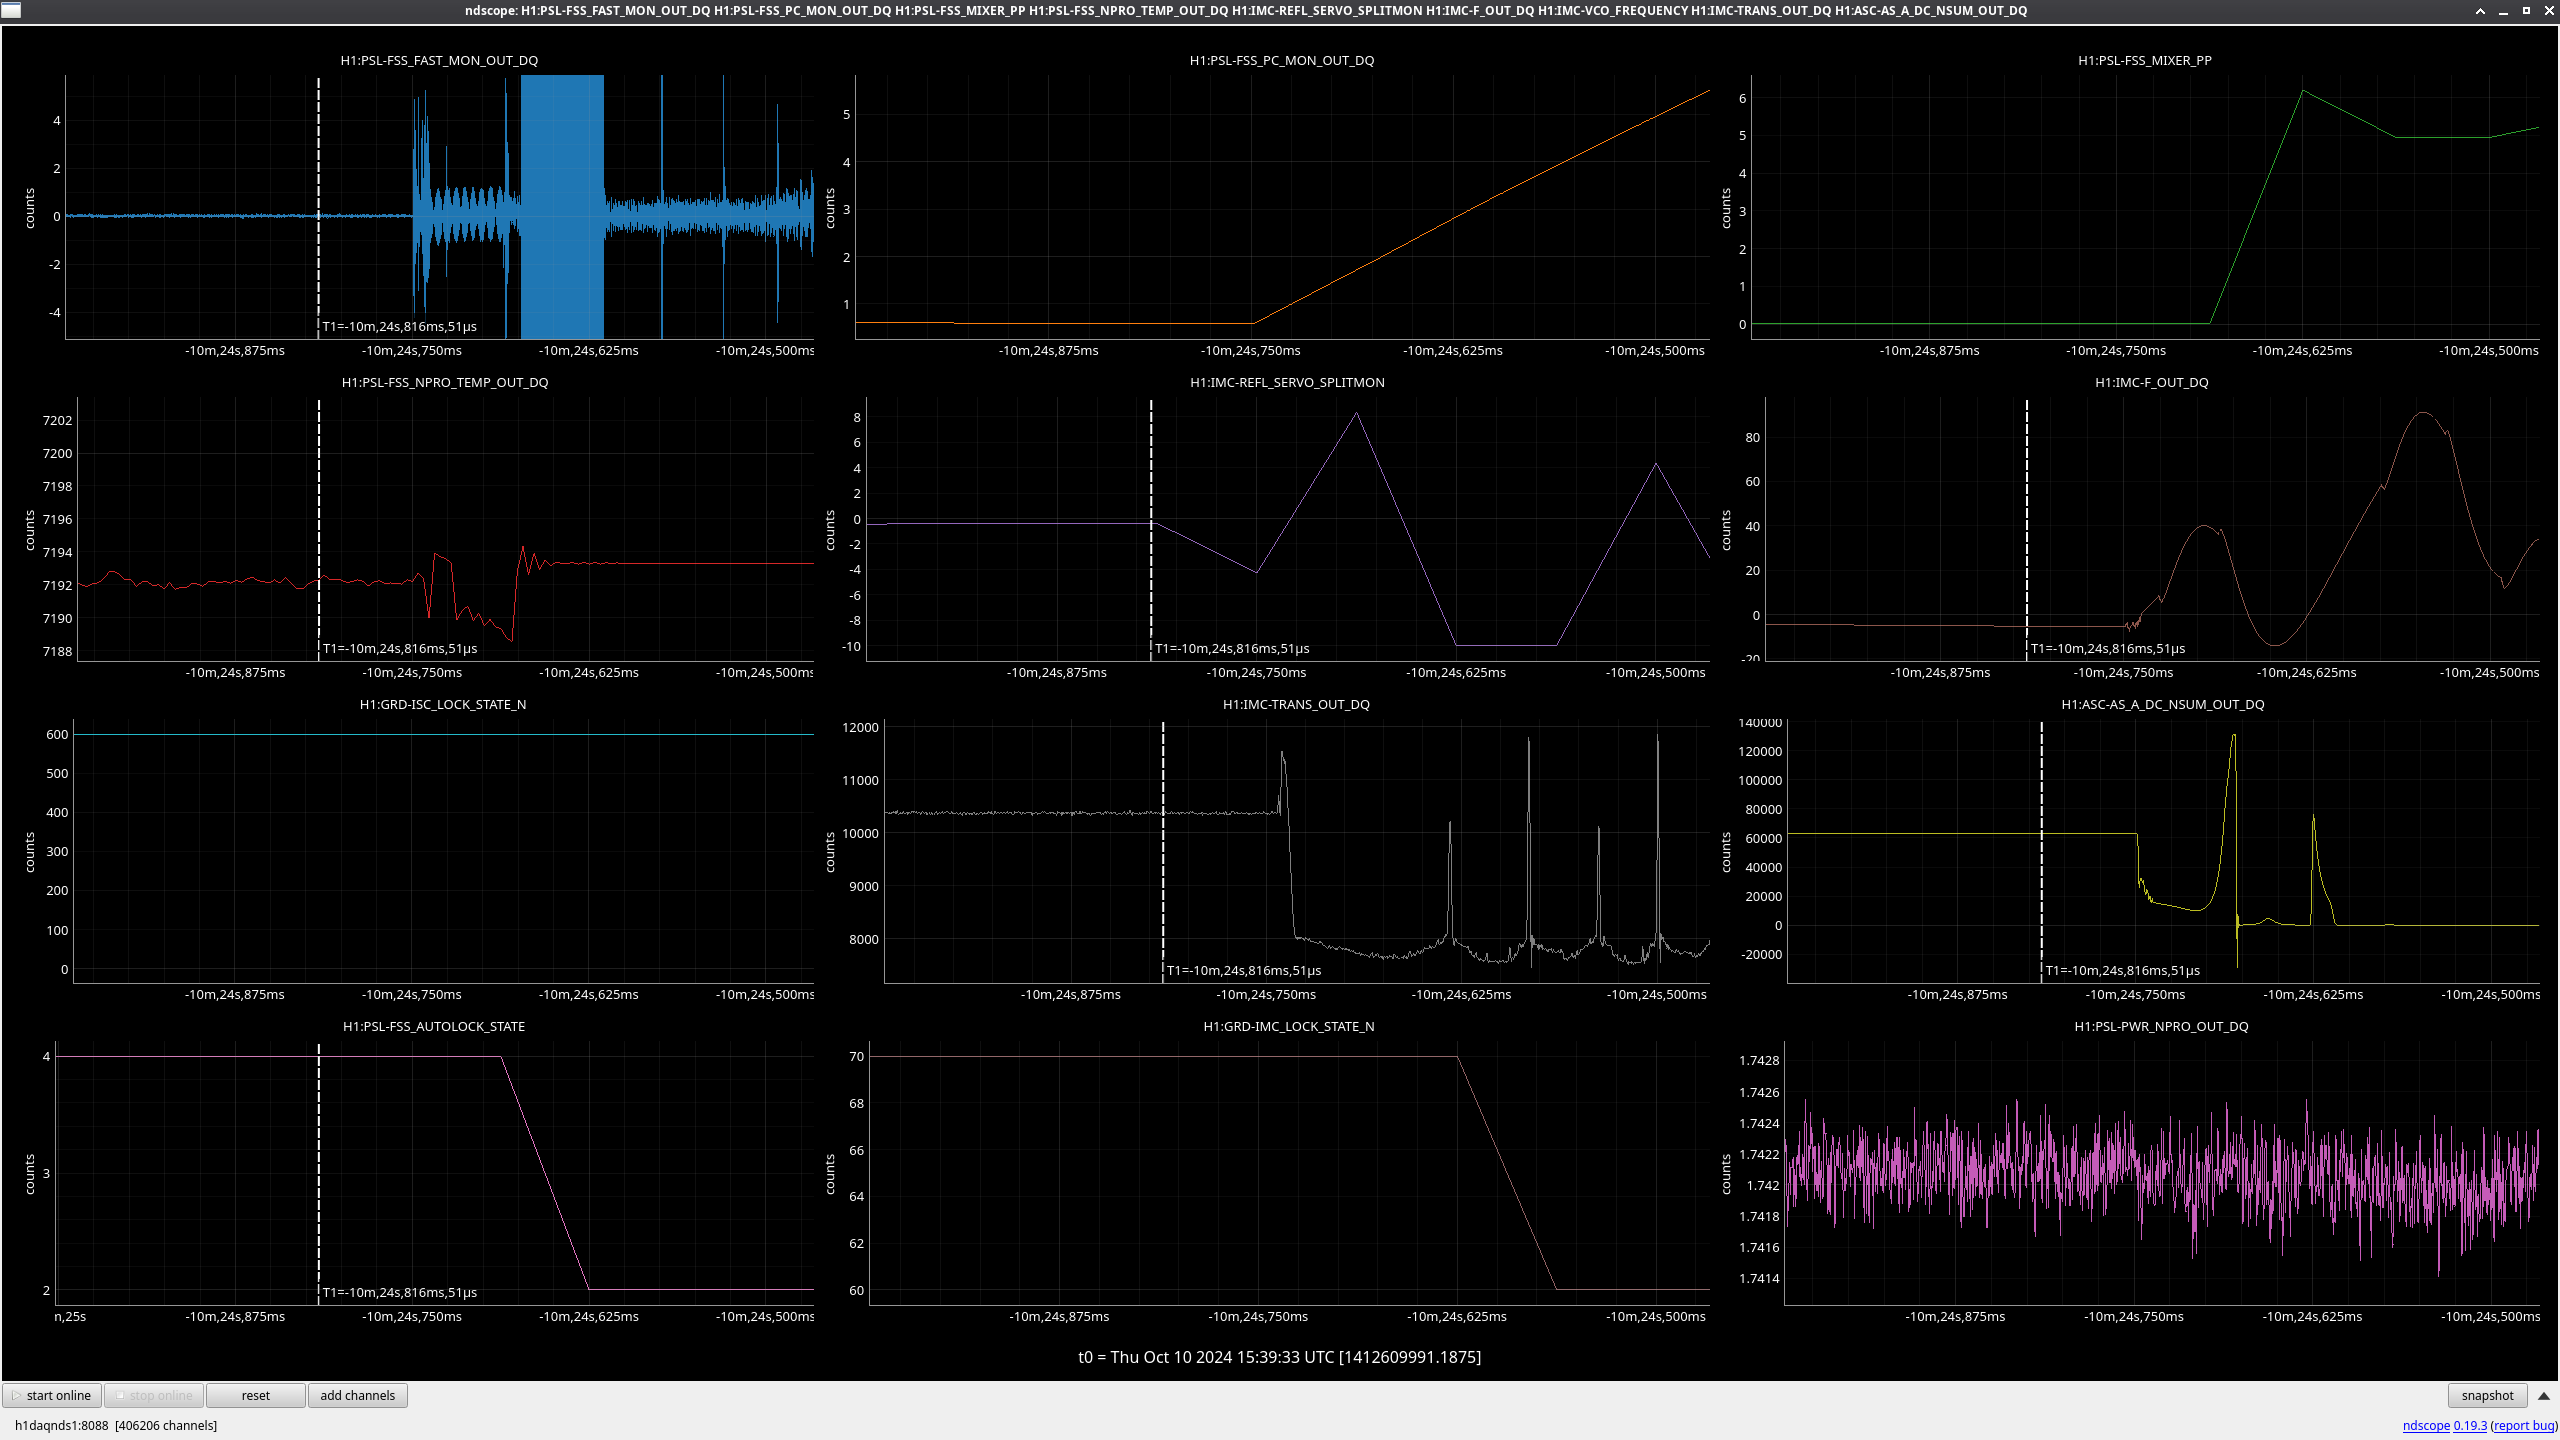Click the 70 y-axis tick in IMC_LOCK_STATE plot
Screen dimensions: 2560x1440
856,1056
